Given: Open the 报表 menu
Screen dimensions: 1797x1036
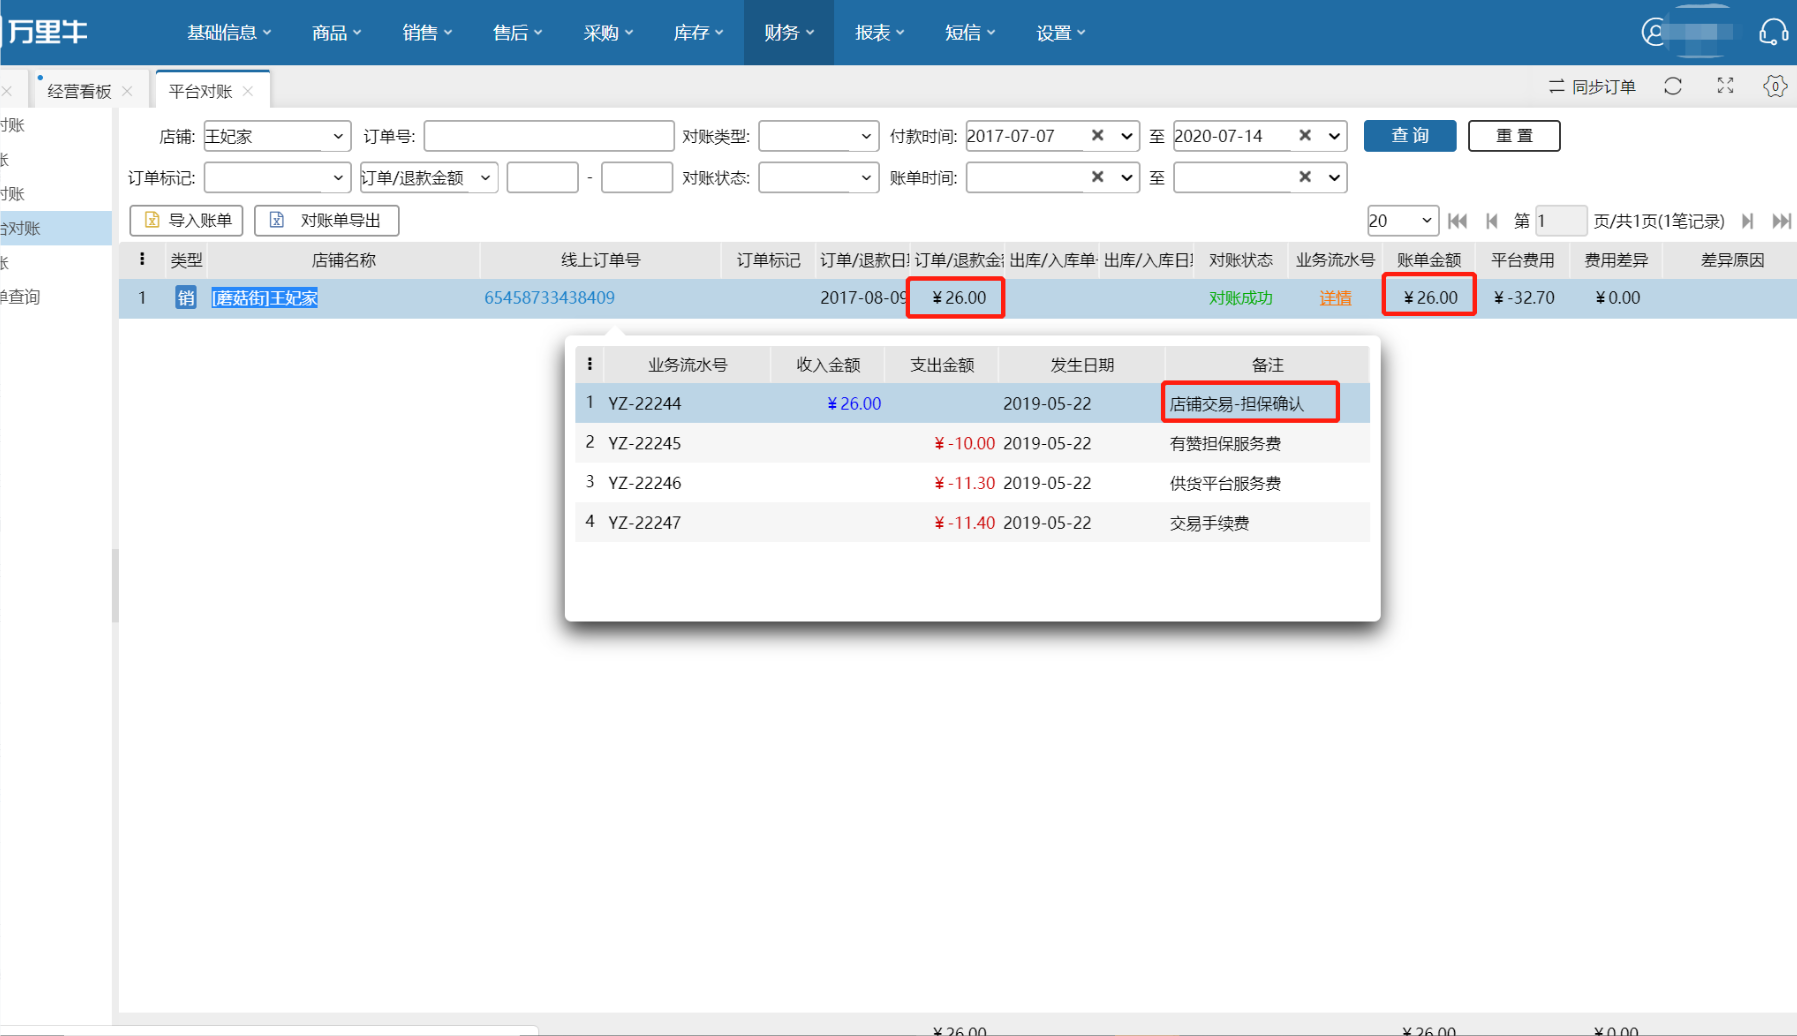Looking at the screenshot, I should click(x=879, y=33).
